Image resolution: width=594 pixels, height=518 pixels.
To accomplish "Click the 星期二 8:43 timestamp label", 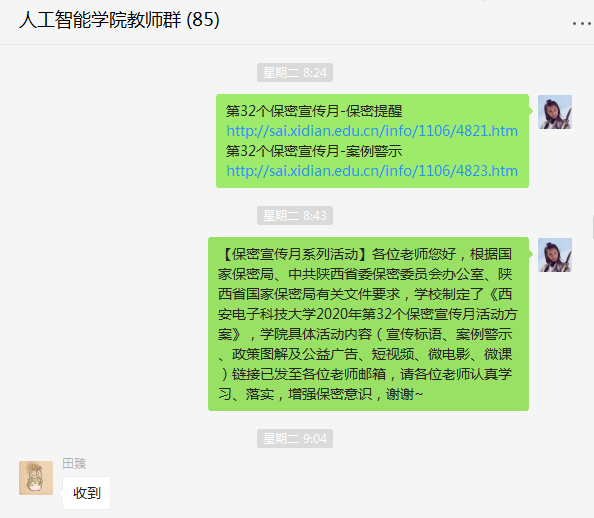I will pos(295,216).
